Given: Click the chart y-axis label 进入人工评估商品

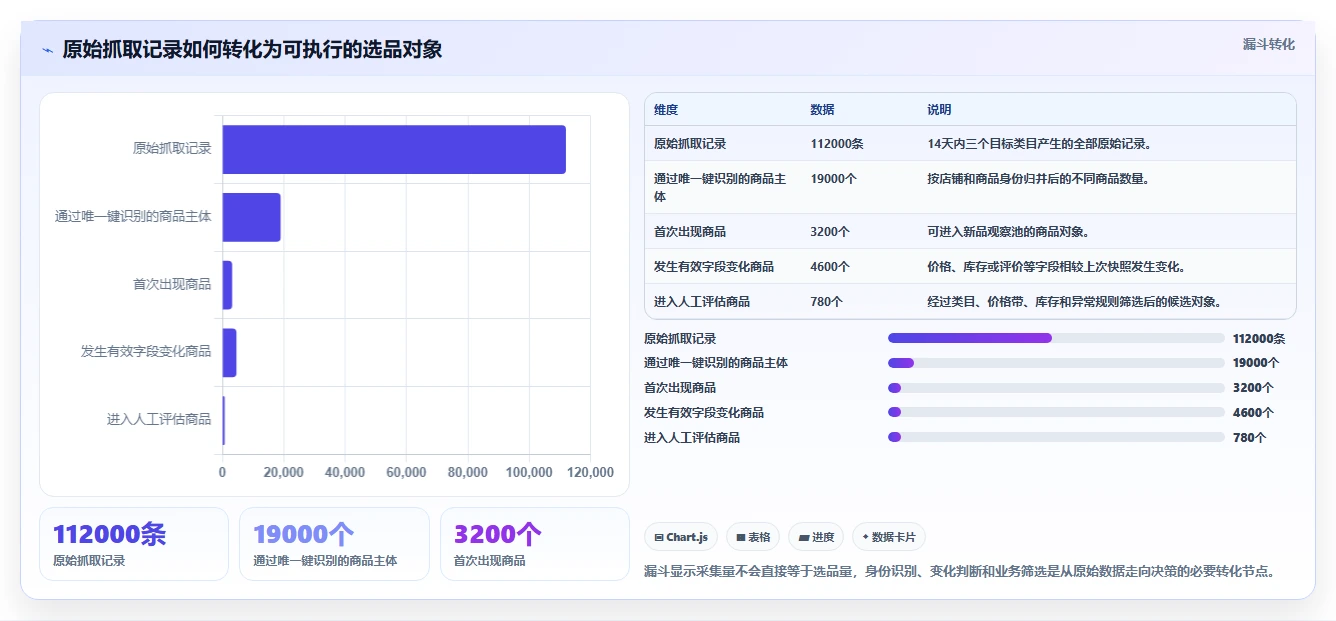Looking at the screenshot, I should (159, 419).
